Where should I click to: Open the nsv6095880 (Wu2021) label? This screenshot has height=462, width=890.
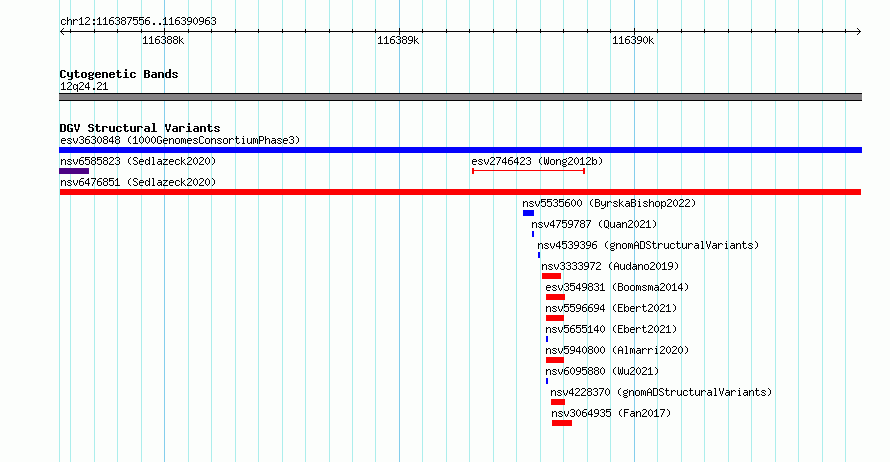[x=602, y=371]
